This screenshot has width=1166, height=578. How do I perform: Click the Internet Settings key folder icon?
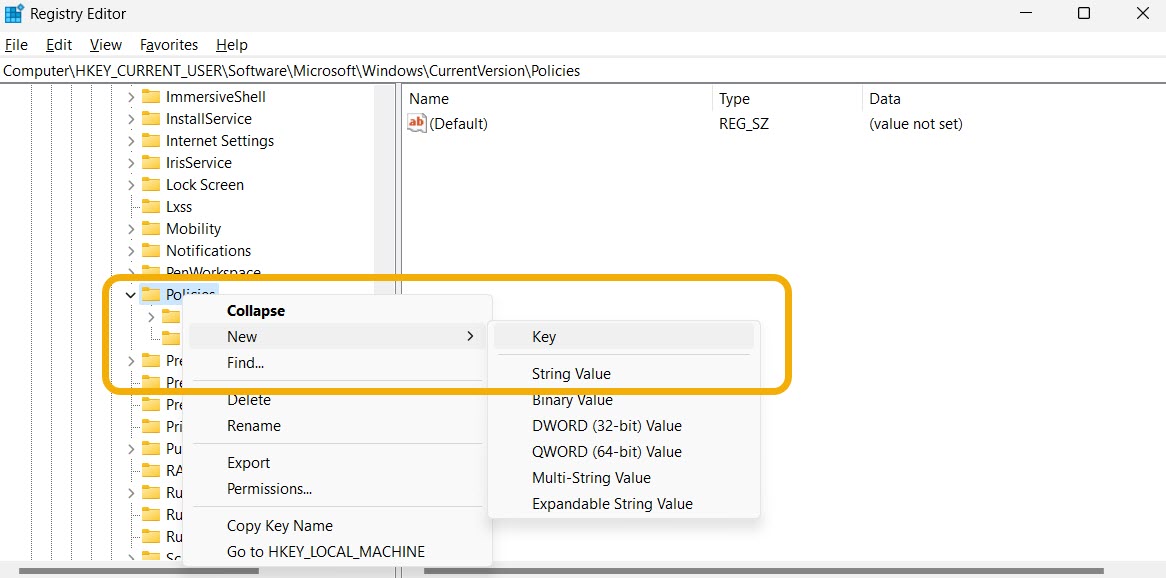(152, 140)
